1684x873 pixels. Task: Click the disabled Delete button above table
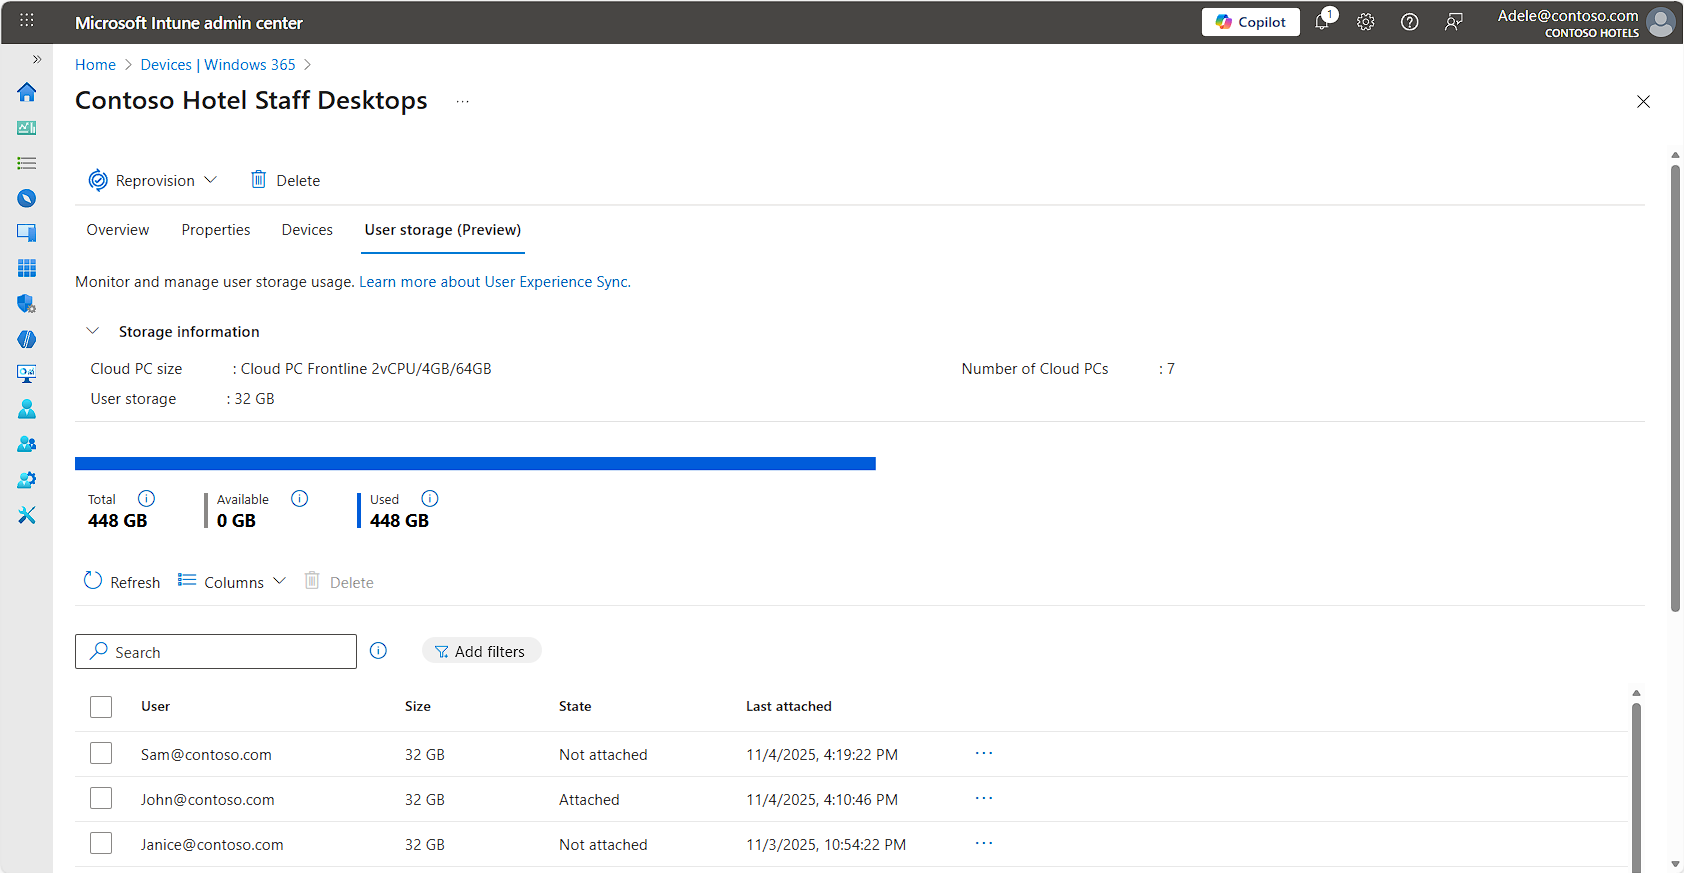[339, 582]
